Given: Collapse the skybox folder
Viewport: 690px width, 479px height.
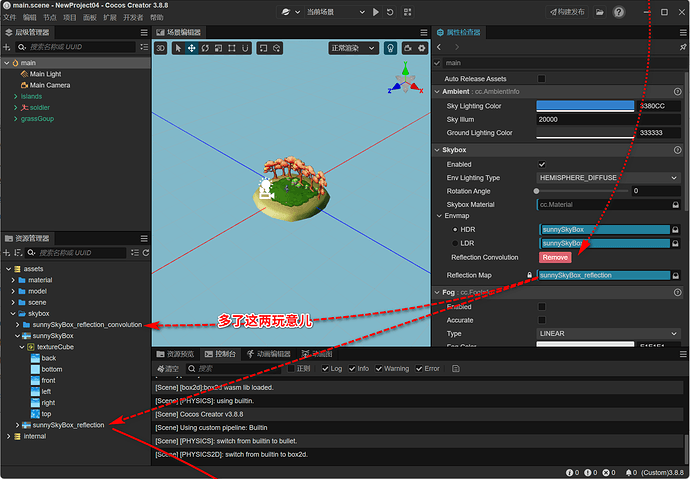Looking at the screenshot, I should pos(13,314).
